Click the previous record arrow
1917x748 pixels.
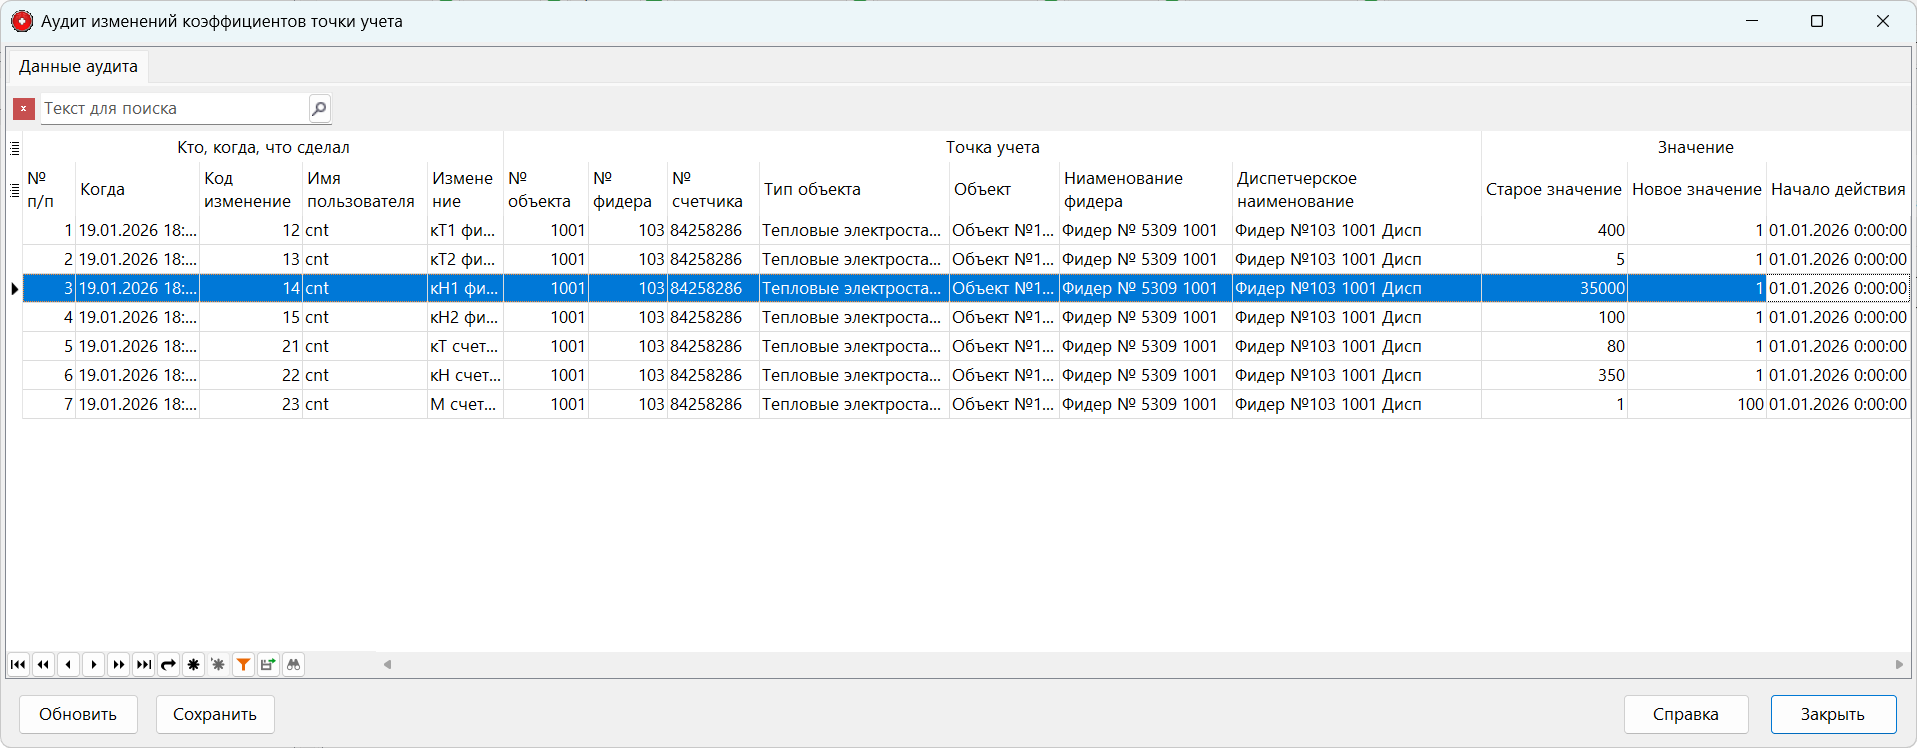coord(68,665)
